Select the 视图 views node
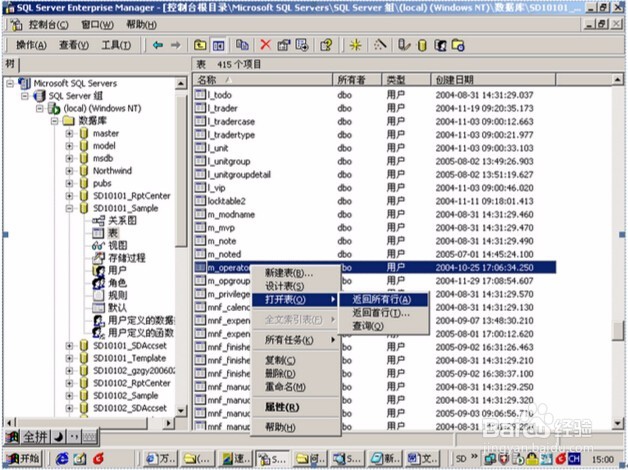Image resolution: width=628 pixels, height=470 pixels. (118, 245)
